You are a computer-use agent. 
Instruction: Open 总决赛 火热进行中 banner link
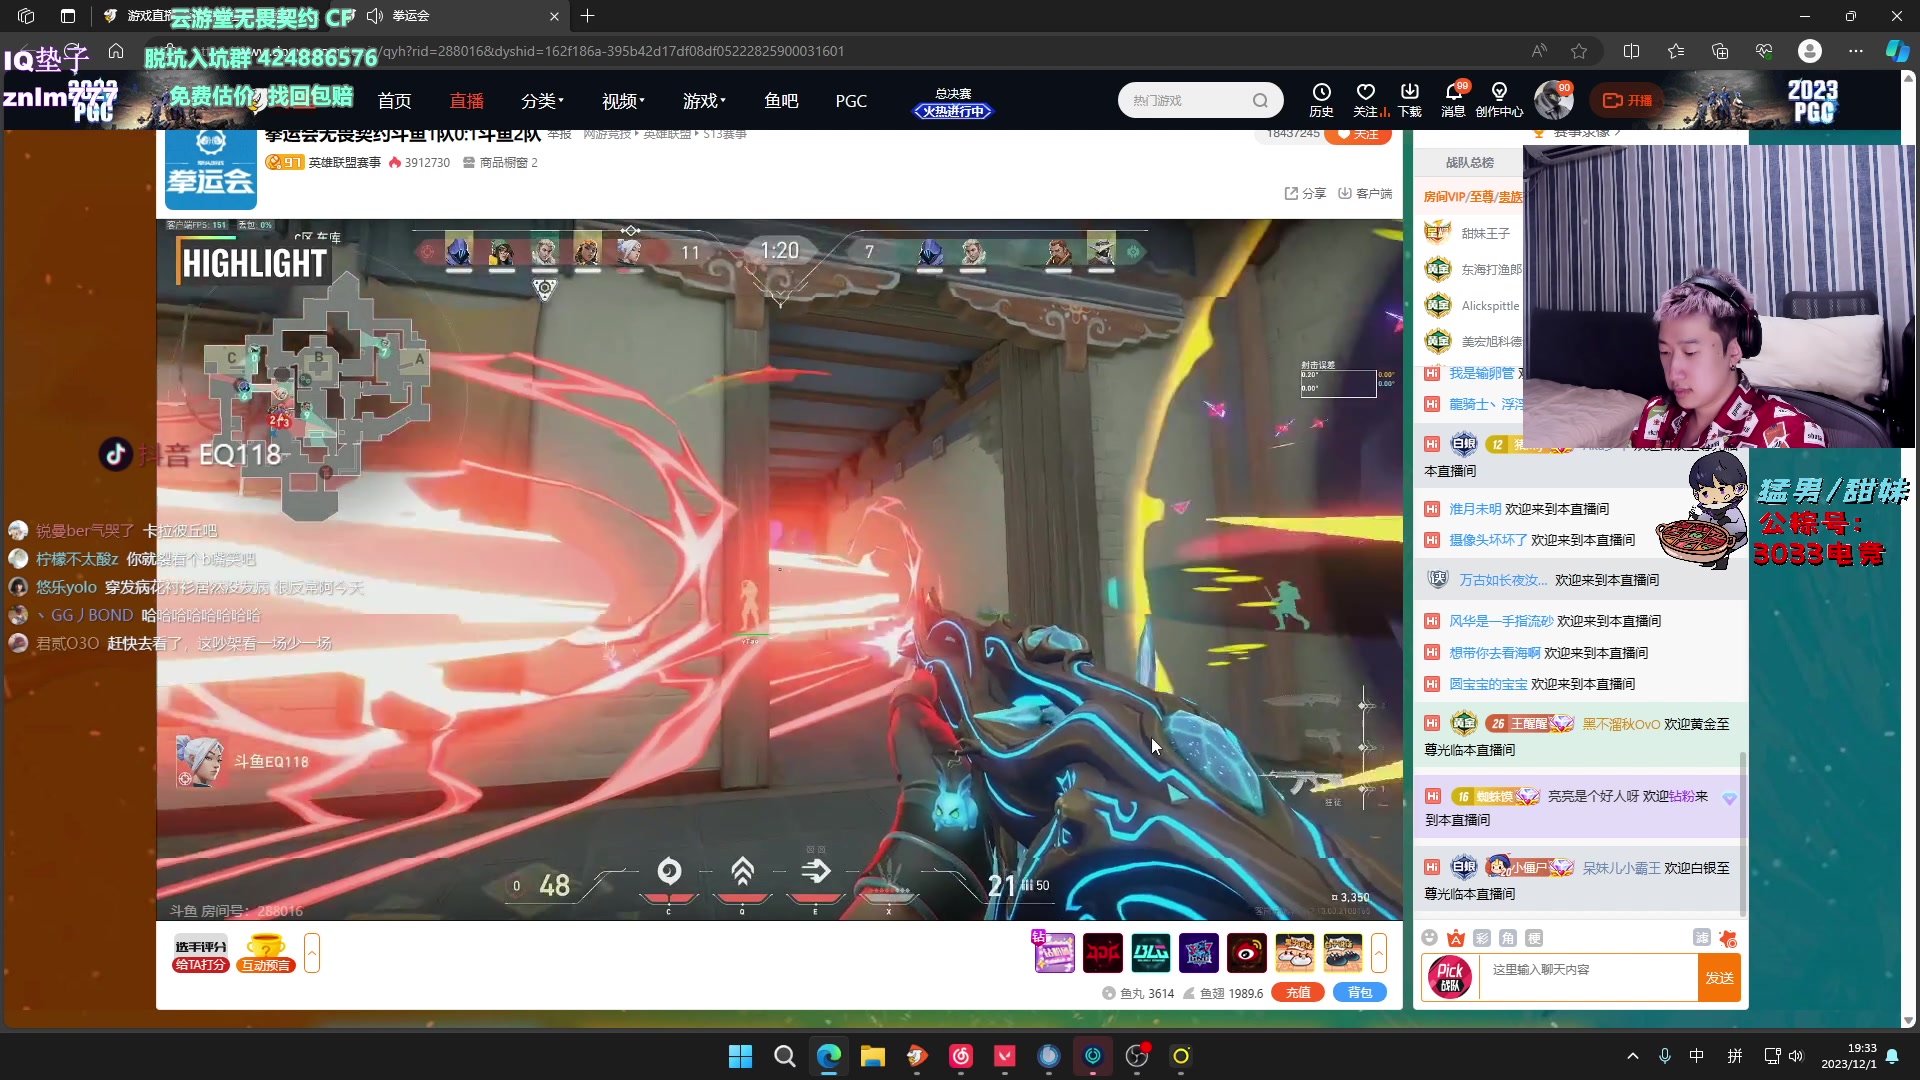[953, 103]
